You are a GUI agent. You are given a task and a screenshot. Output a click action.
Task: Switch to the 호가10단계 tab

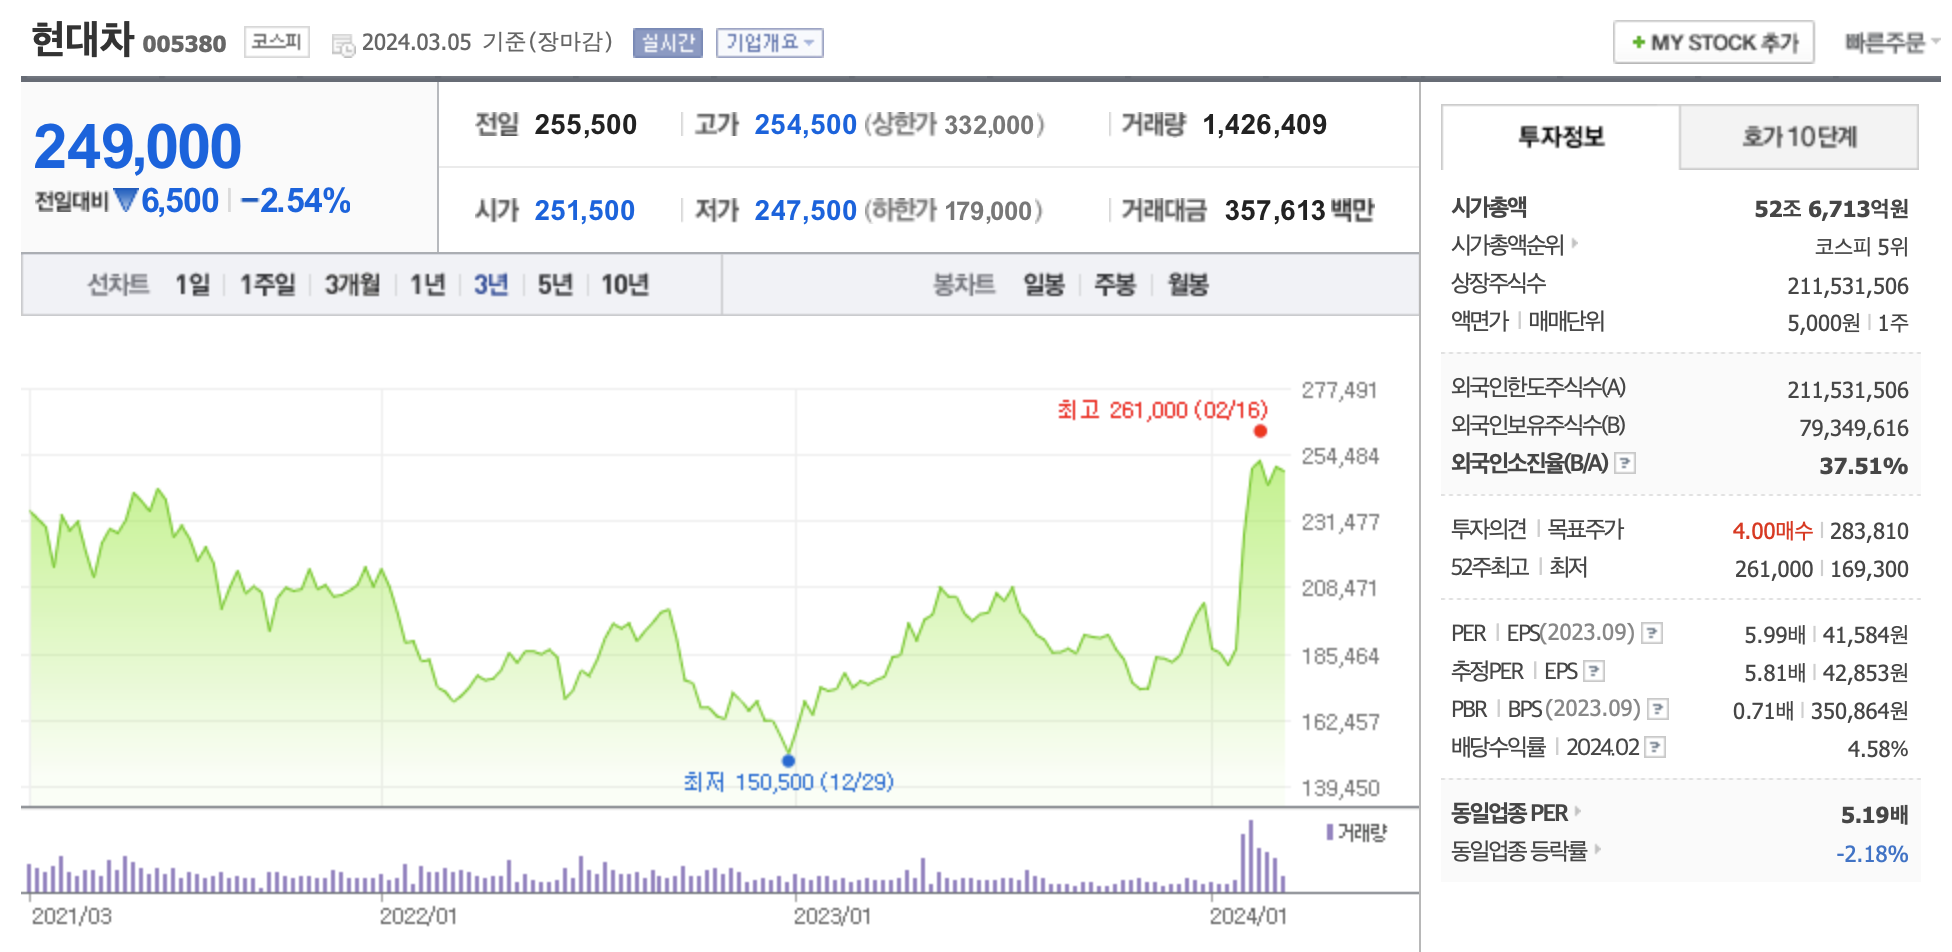[1798, 137]
